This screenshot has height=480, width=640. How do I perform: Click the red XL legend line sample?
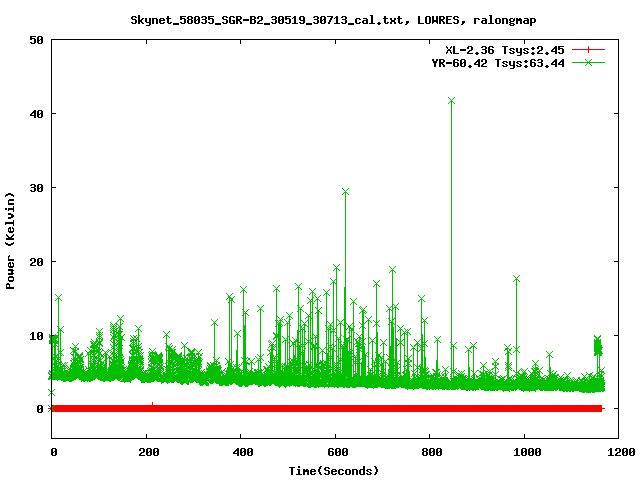pyautogui.click(x=588, y=50)
